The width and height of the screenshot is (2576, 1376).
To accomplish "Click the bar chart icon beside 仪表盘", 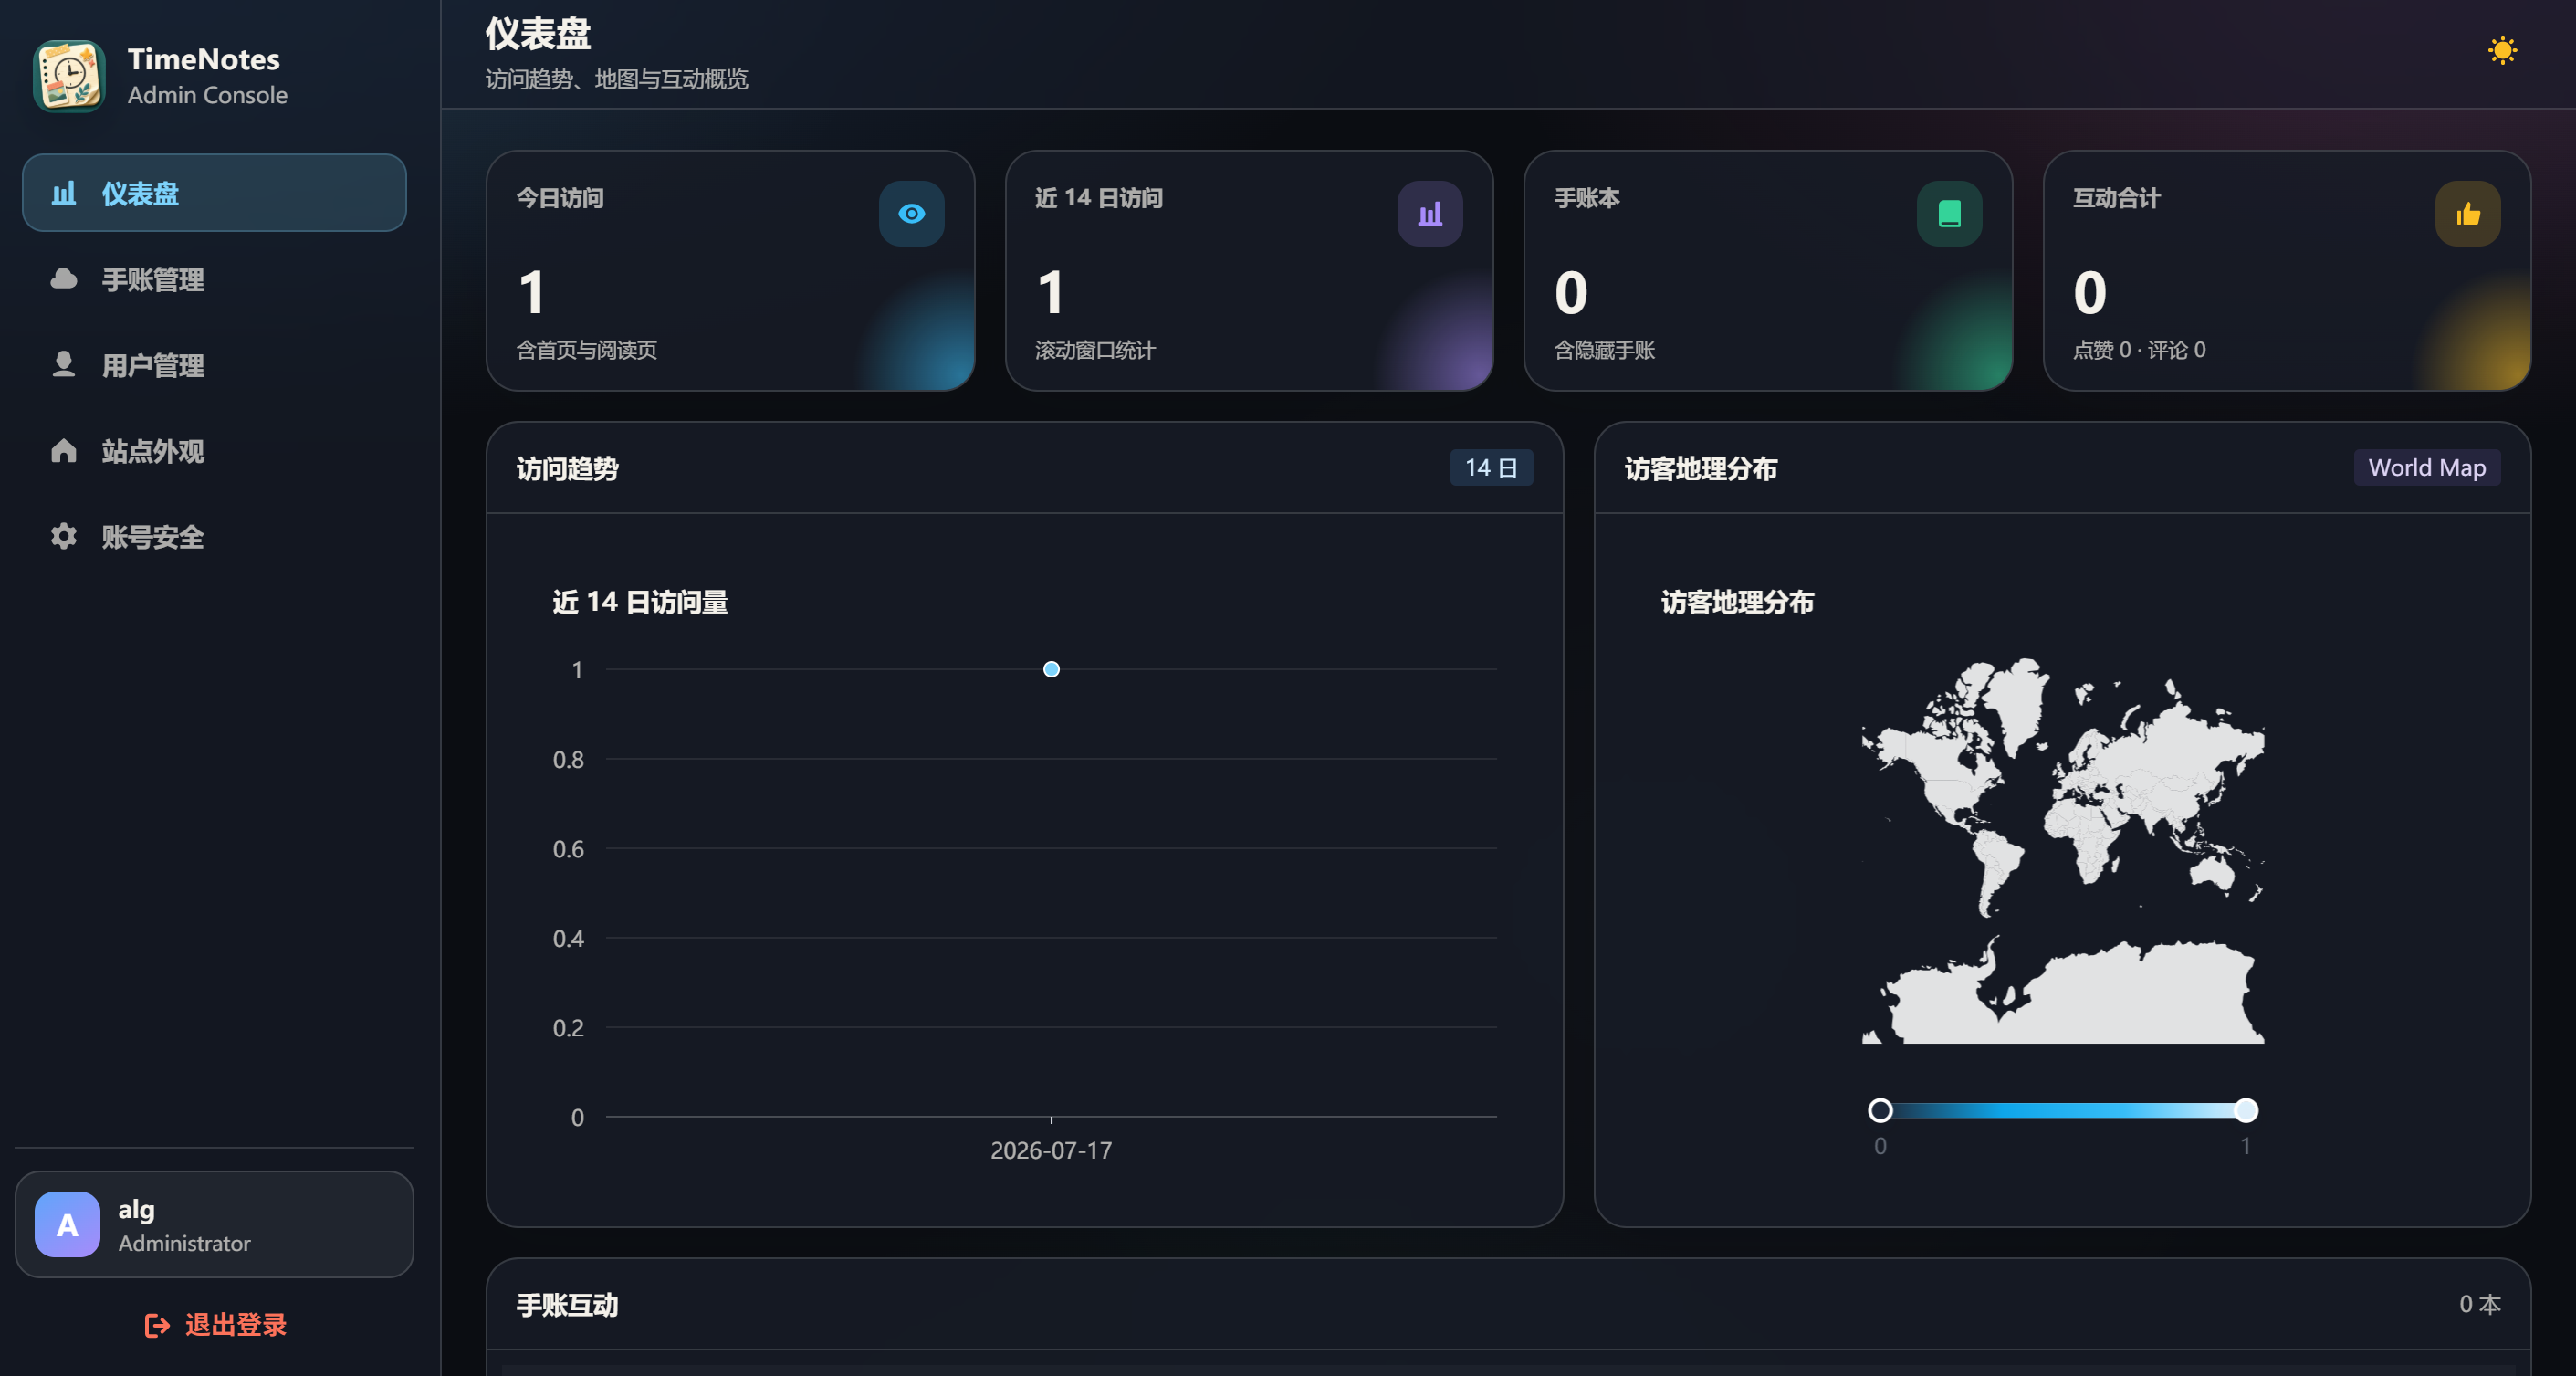I will 64,193.
